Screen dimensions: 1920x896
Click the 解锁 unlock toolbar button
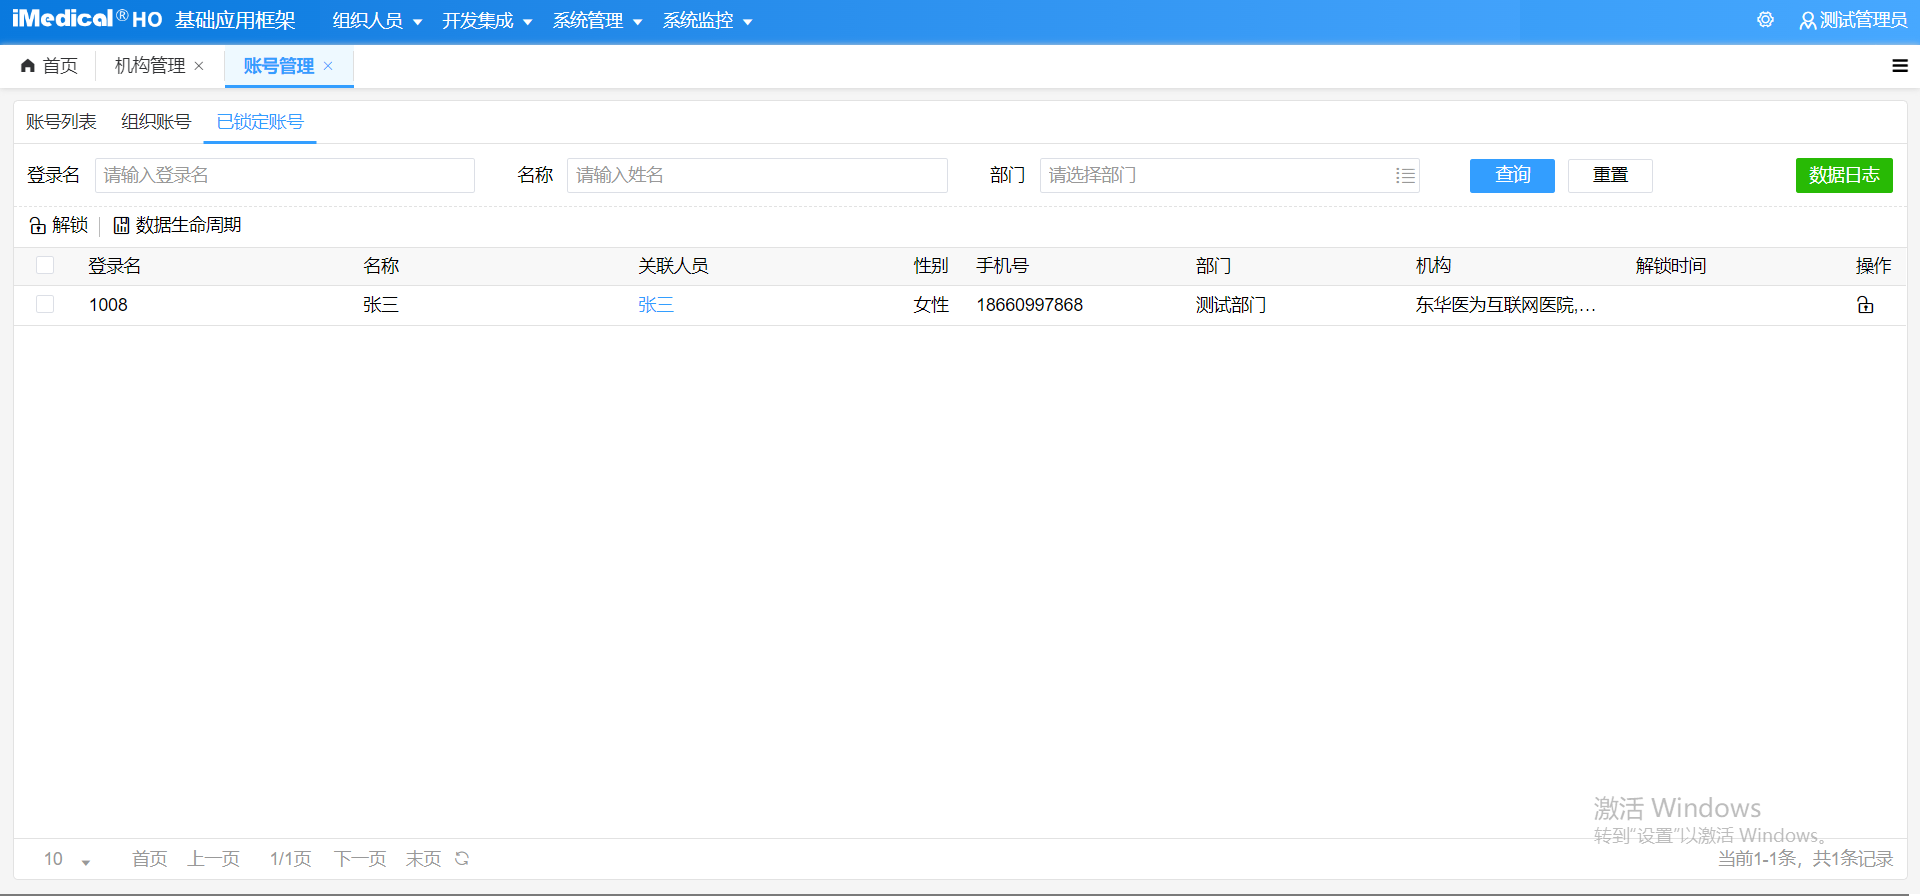coord(59,225)
